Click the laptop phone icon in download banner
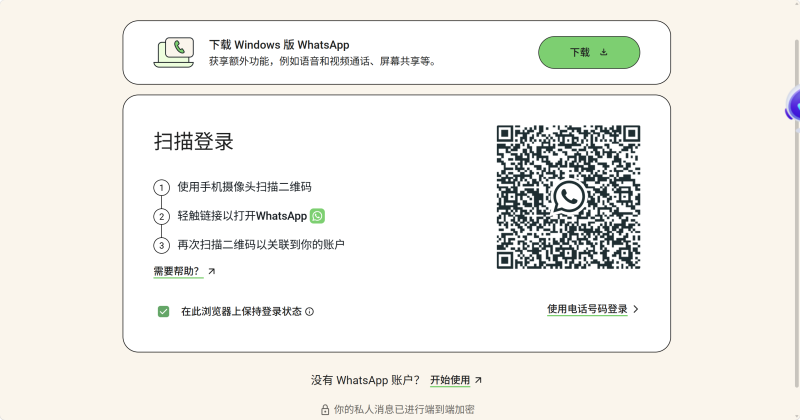800x420 pixels. coord(174,52)
